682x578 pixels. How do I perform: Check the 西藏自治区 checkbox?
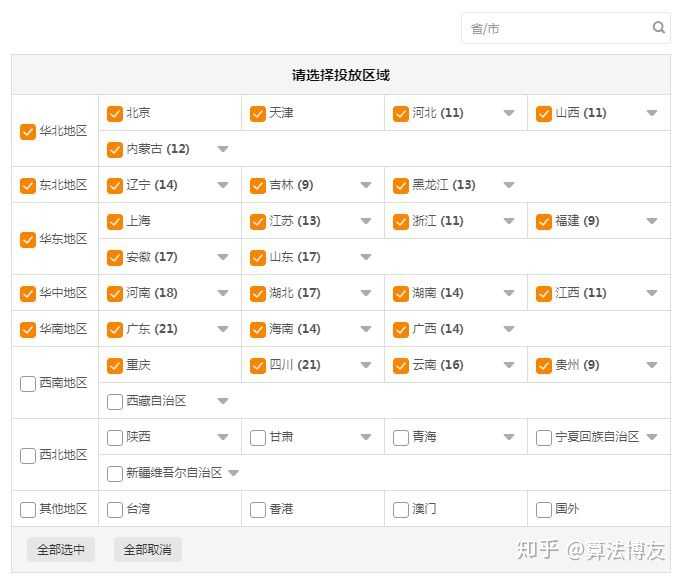point(115,401)
